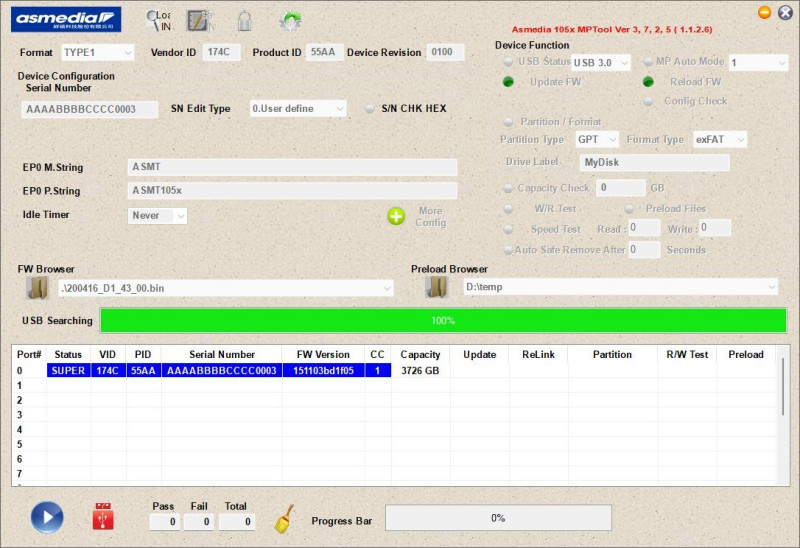Click the asmedia logo

tap(66, 19)
